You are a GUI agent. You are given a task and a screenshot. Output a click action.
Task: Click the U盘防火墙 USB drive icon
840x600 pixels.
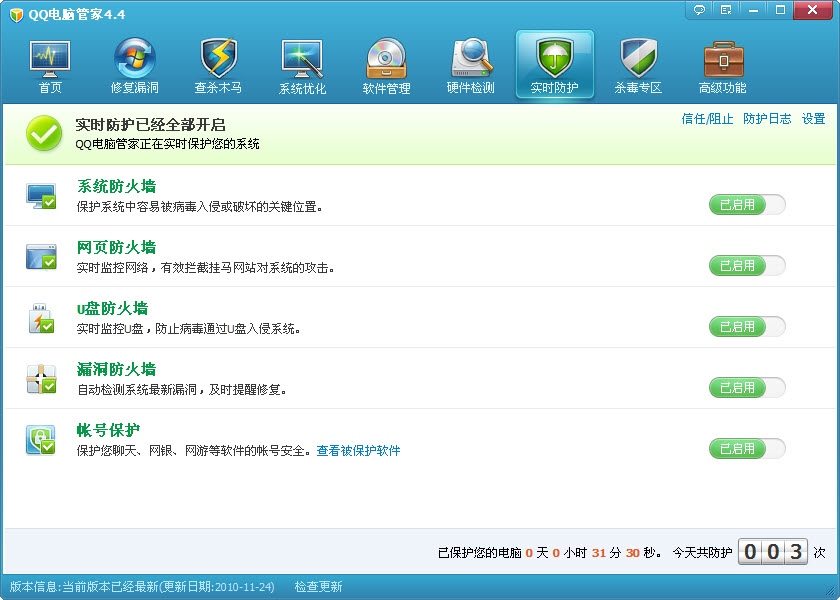41,318
